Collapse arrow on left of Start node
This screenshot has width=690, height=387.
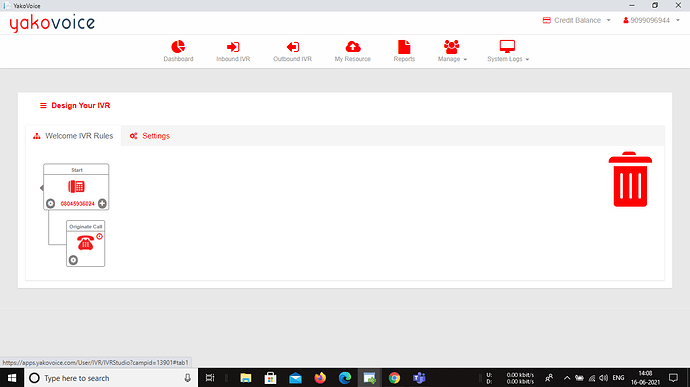click(41, 188)
